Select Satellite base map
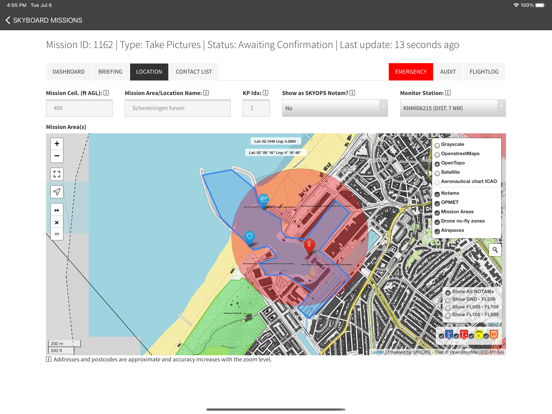This screenshot has width=552, height=414. (437, 173)
